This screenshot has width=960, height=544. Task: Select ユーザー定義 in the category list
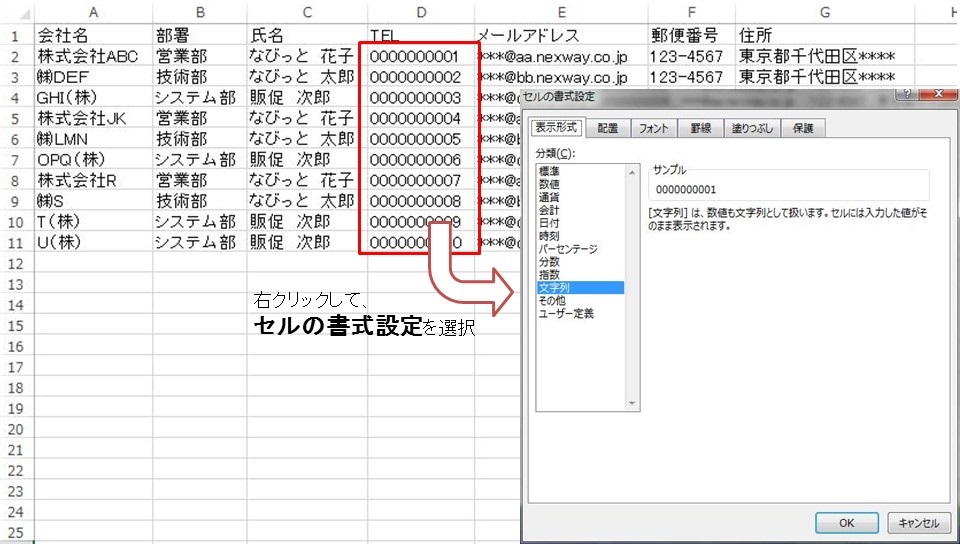click(566, 314)
